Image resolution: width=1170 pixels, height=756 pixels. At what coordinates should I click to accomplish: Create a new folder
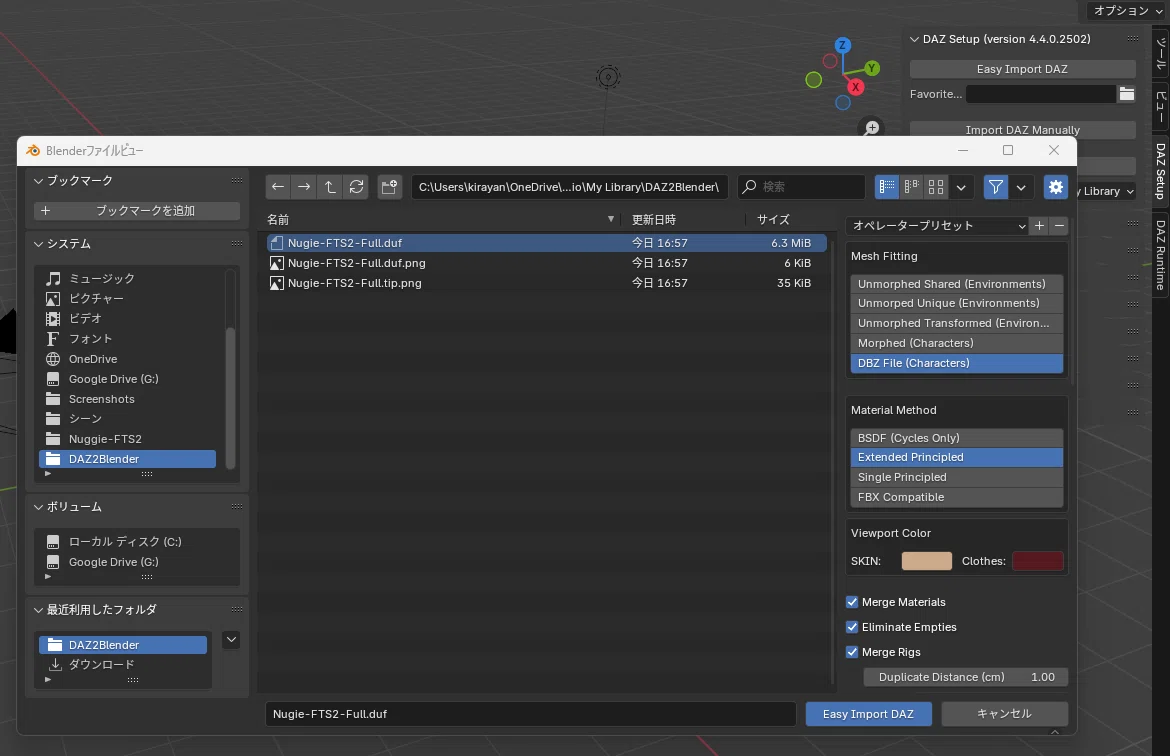pyautogui.click(x=390, y=187)
